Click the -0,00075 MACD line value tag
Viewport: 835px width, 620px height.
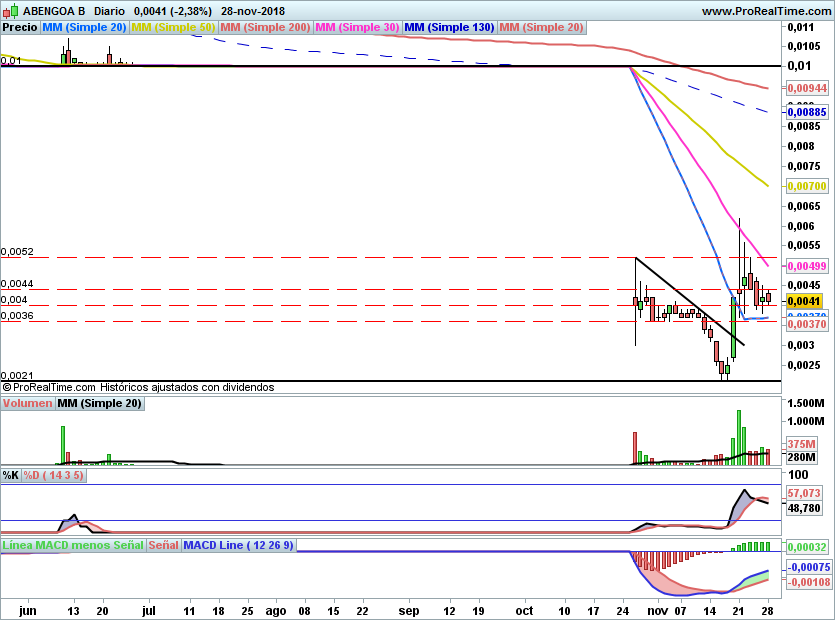[809, 567]
